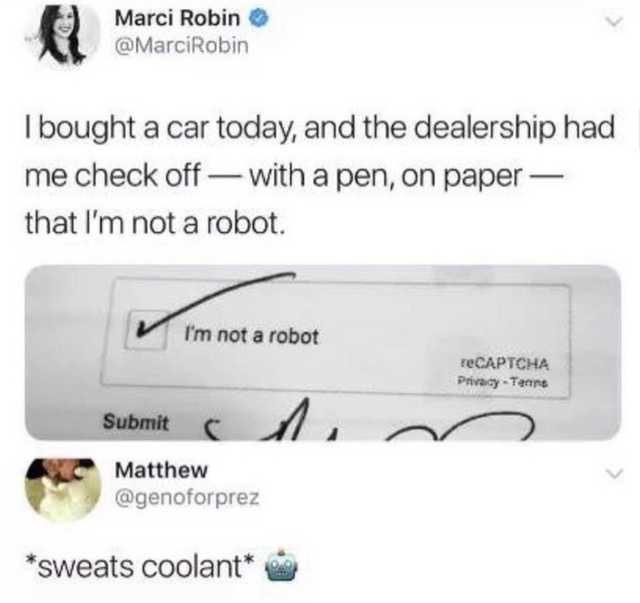Open the attached paper form photo
This screenshot has height=603, width=640.
tap(323, 353)
